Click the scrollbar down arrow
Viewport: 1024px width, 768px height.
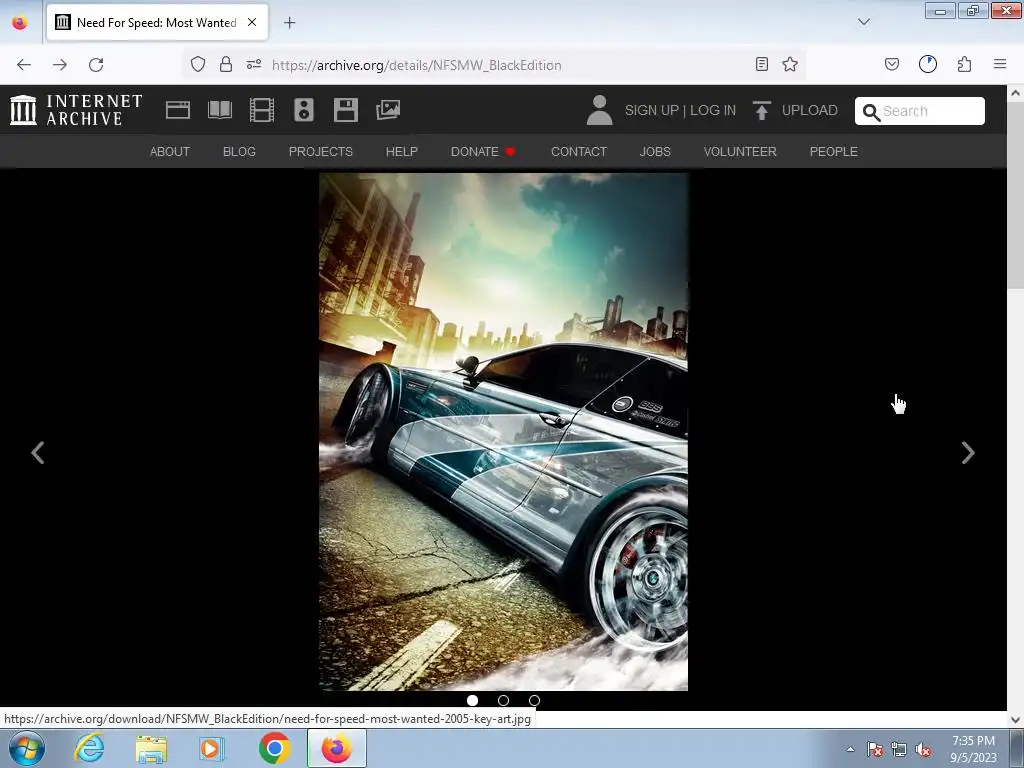pos(1016,719)
